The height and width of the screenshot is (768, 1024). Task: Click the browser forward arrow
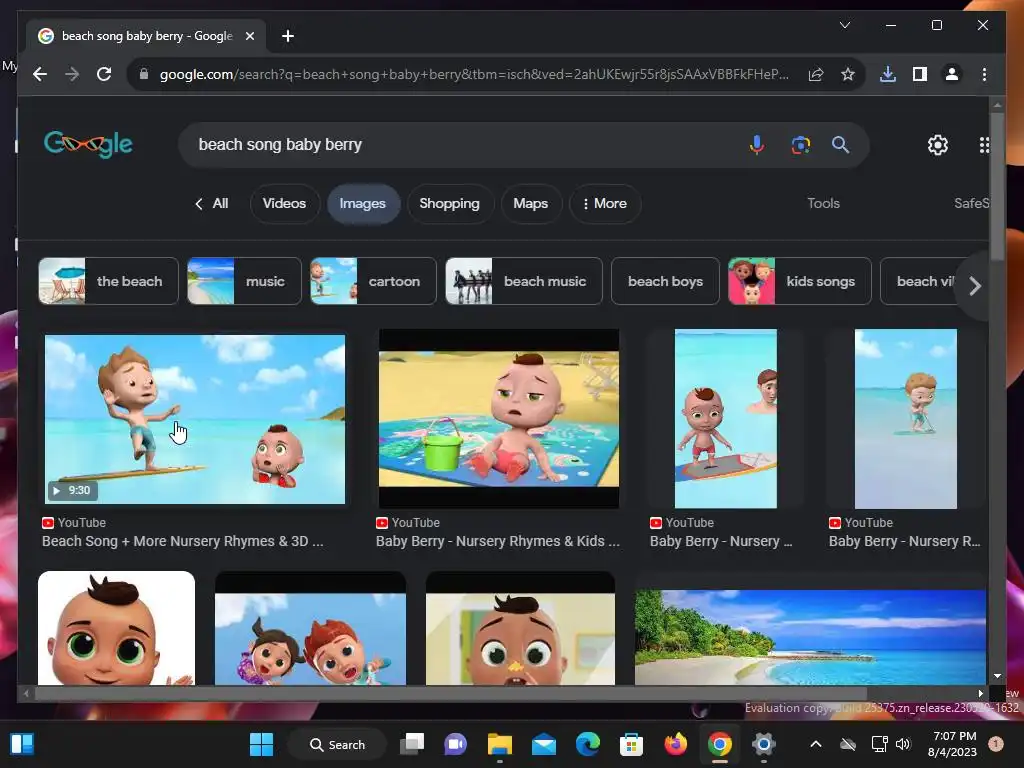click(x=72, y=74)
